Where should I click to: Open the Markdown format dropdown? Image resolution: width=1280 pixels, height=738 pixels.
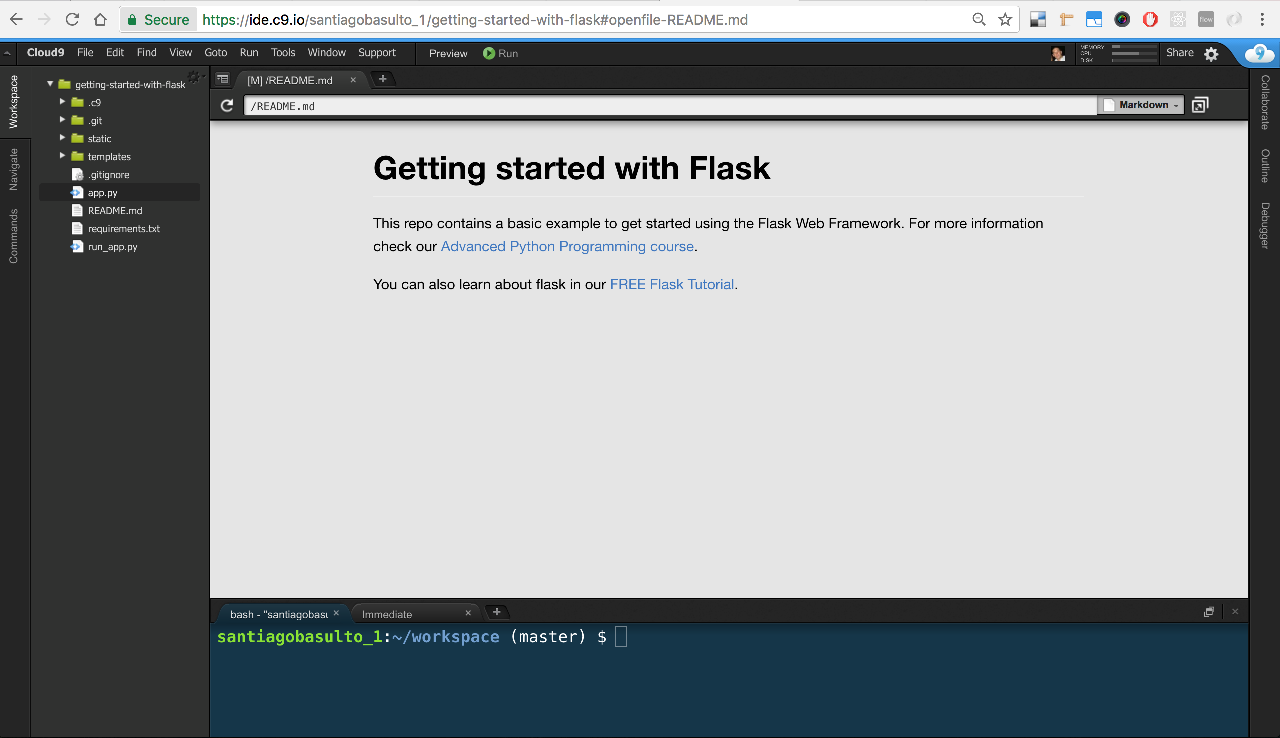coord(1140,104)
